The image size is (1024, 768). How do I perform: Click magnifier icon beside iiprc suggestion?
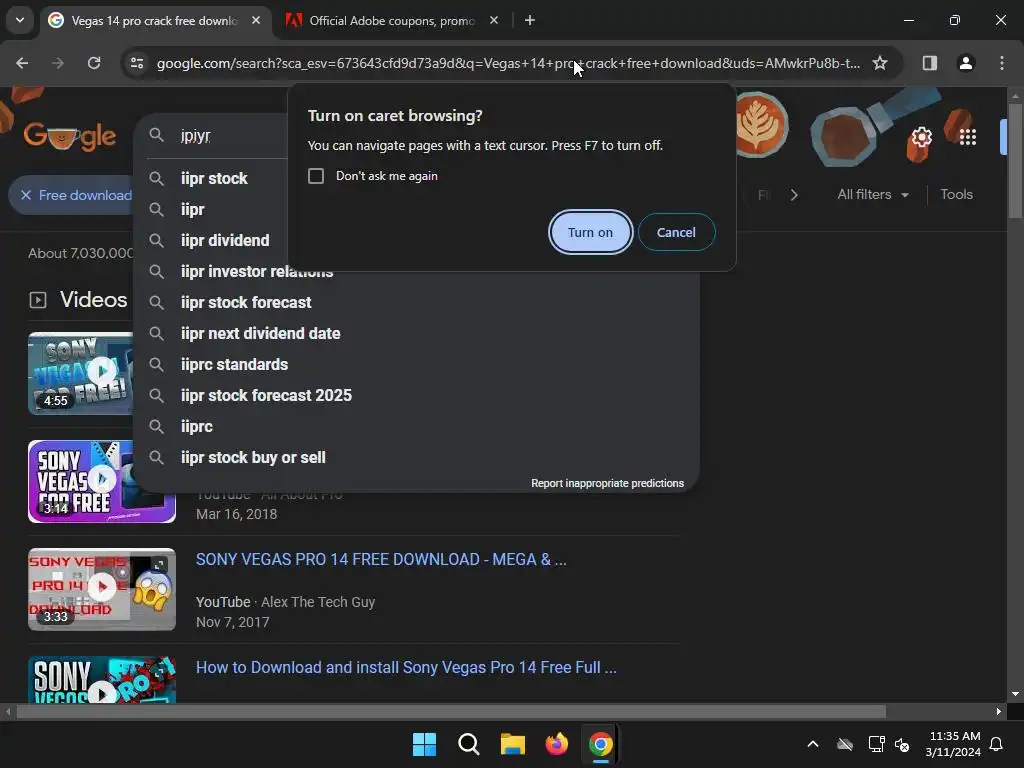tap(156, 426)
